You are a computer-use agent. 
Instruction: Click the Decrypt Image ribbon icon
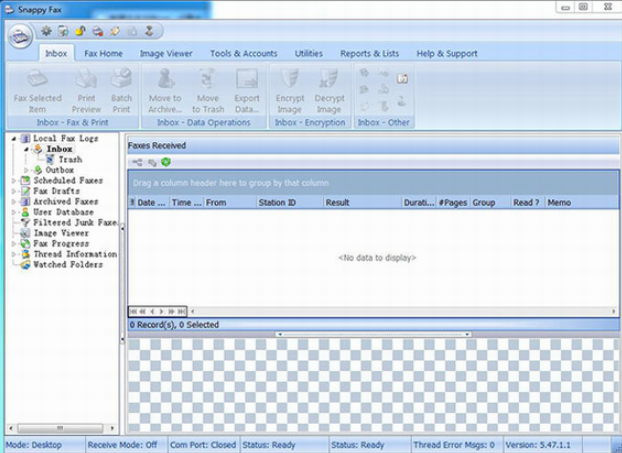[327, 79]
